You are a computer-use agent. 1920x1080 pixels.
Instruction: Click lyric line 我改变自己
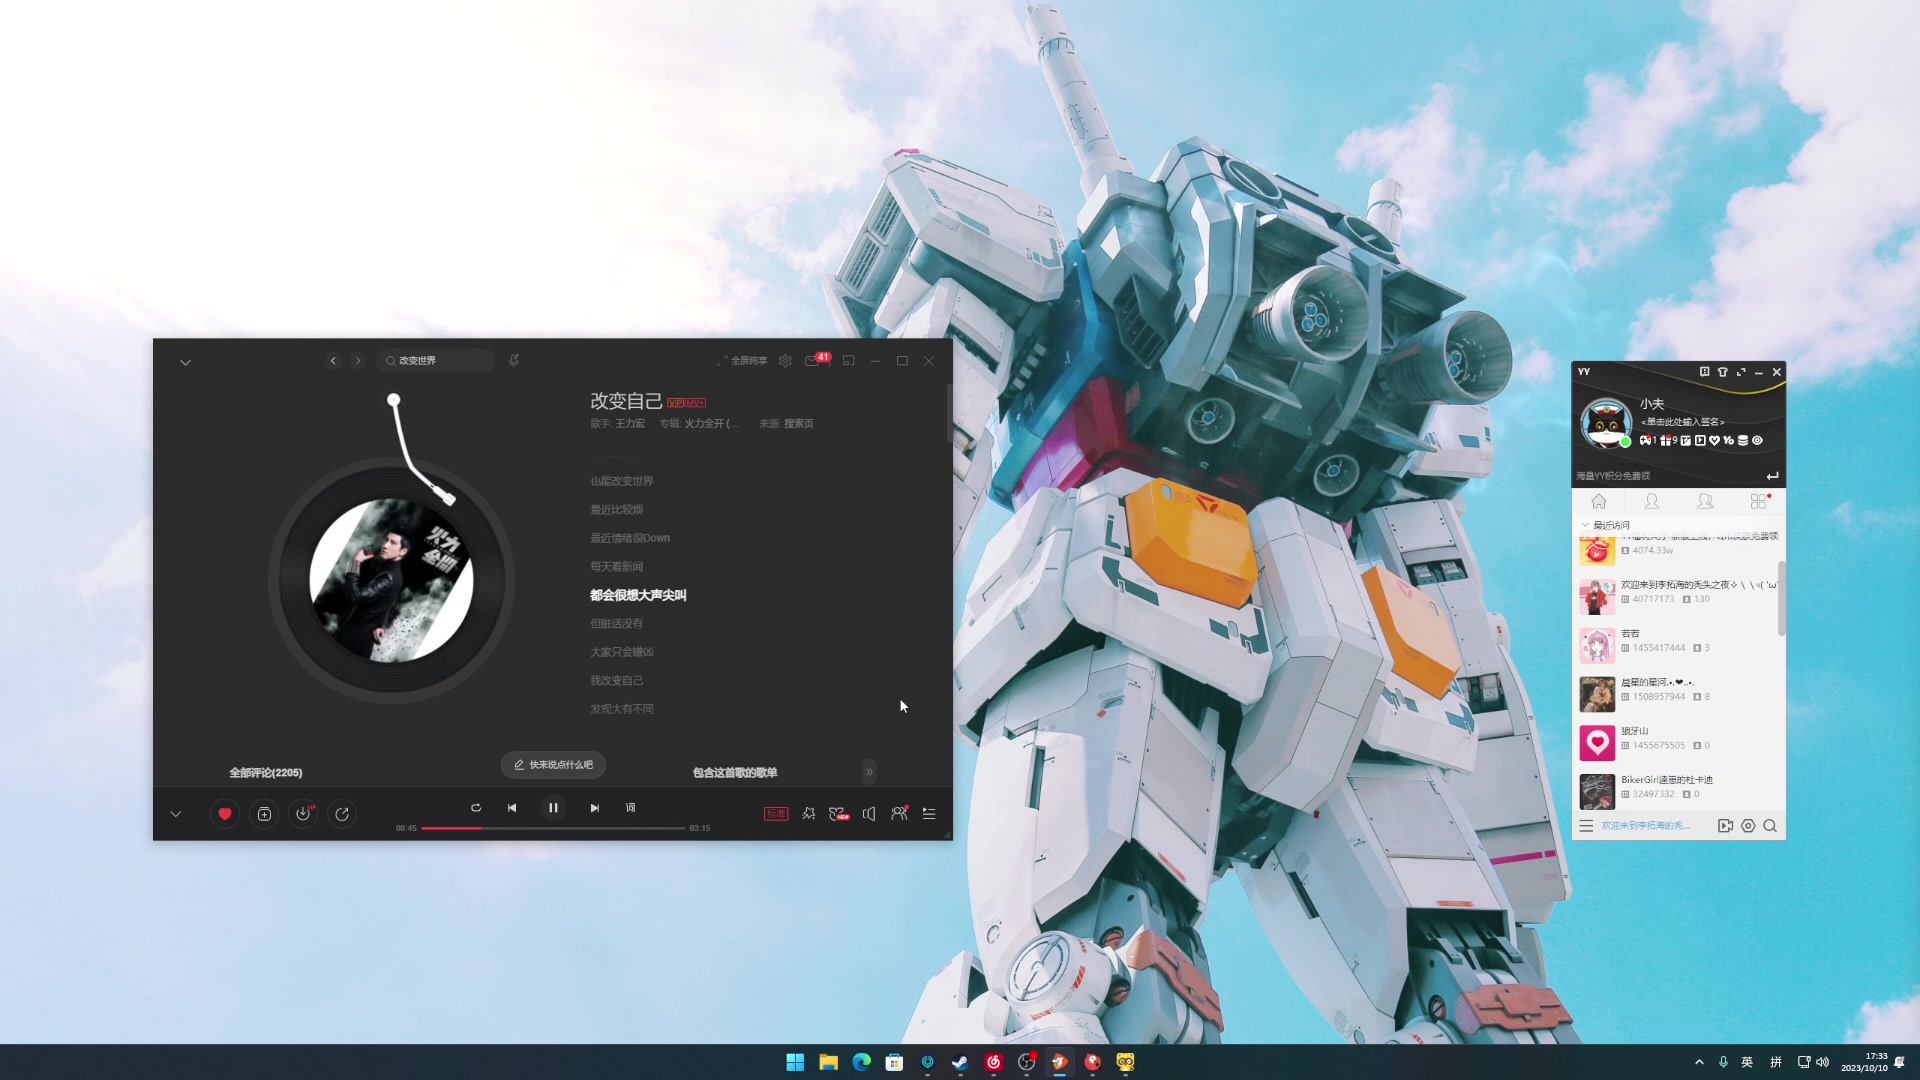coord(616,681)
